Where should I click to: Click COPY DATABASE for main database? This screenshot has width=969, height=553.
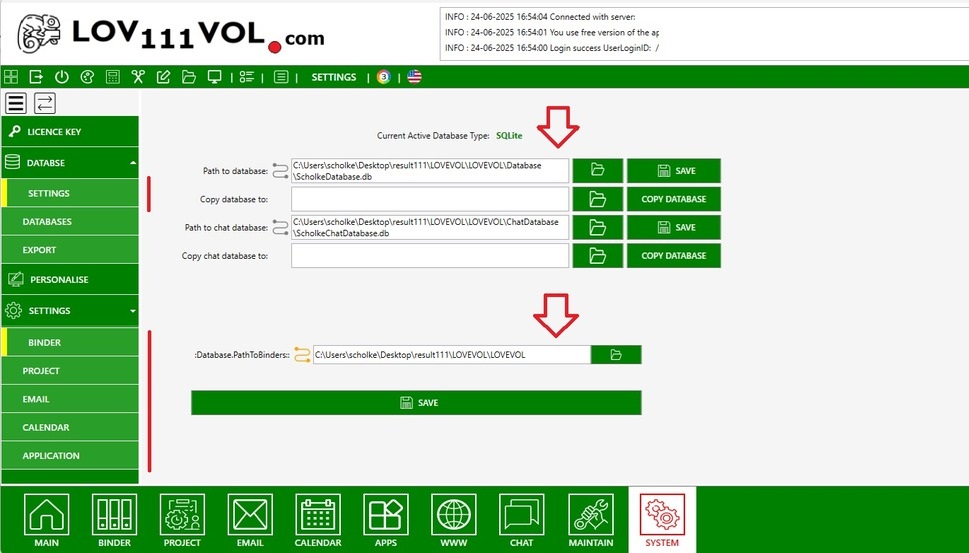[674, 199]
